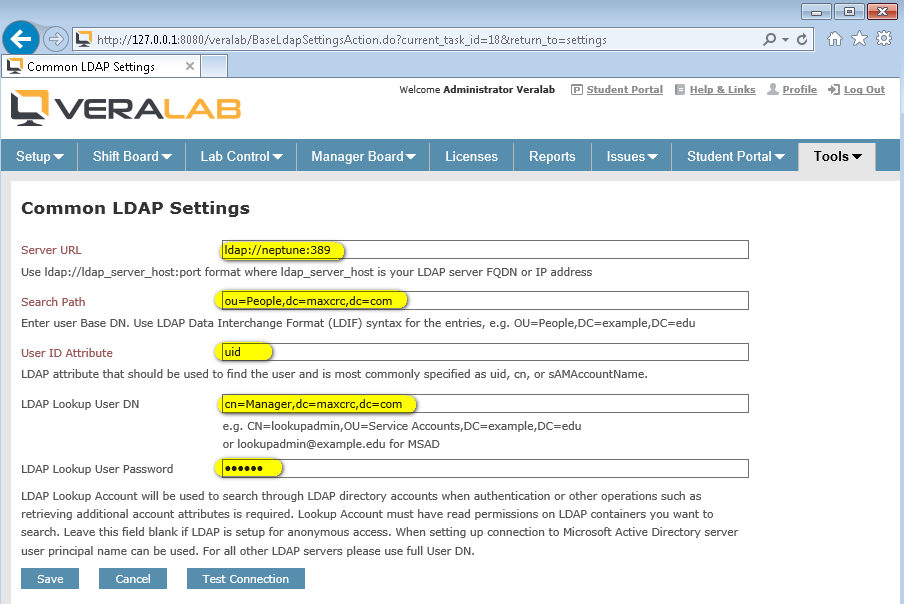Click the Profile person icon
Viewport: 904px width, 604px height.
773,89
